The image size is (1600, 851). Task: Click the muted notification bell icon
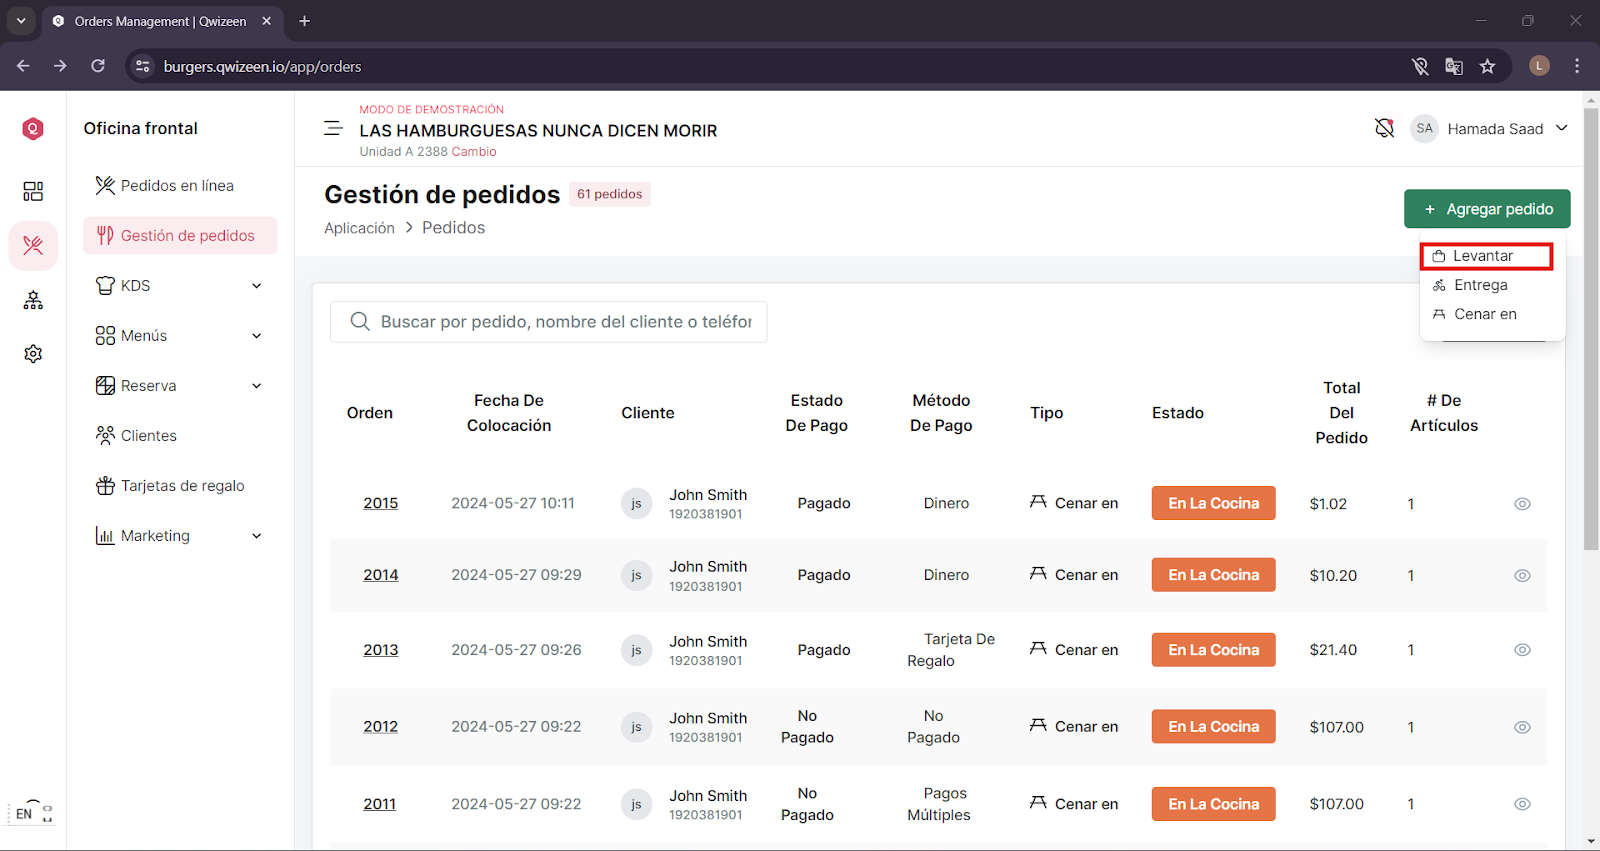1384,128
